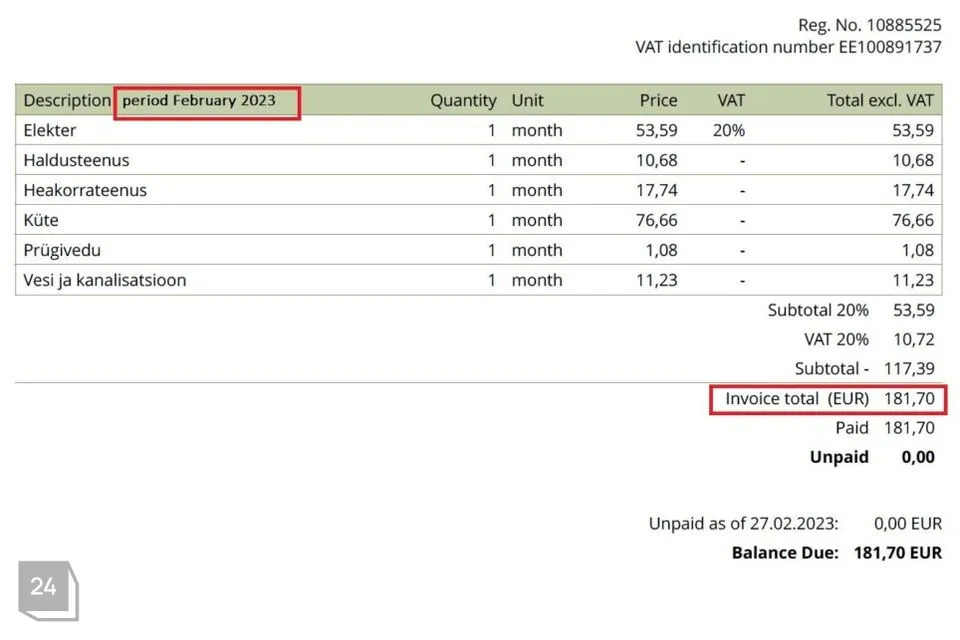Click the 20% VAT value for Elekter

click(730, 130)
